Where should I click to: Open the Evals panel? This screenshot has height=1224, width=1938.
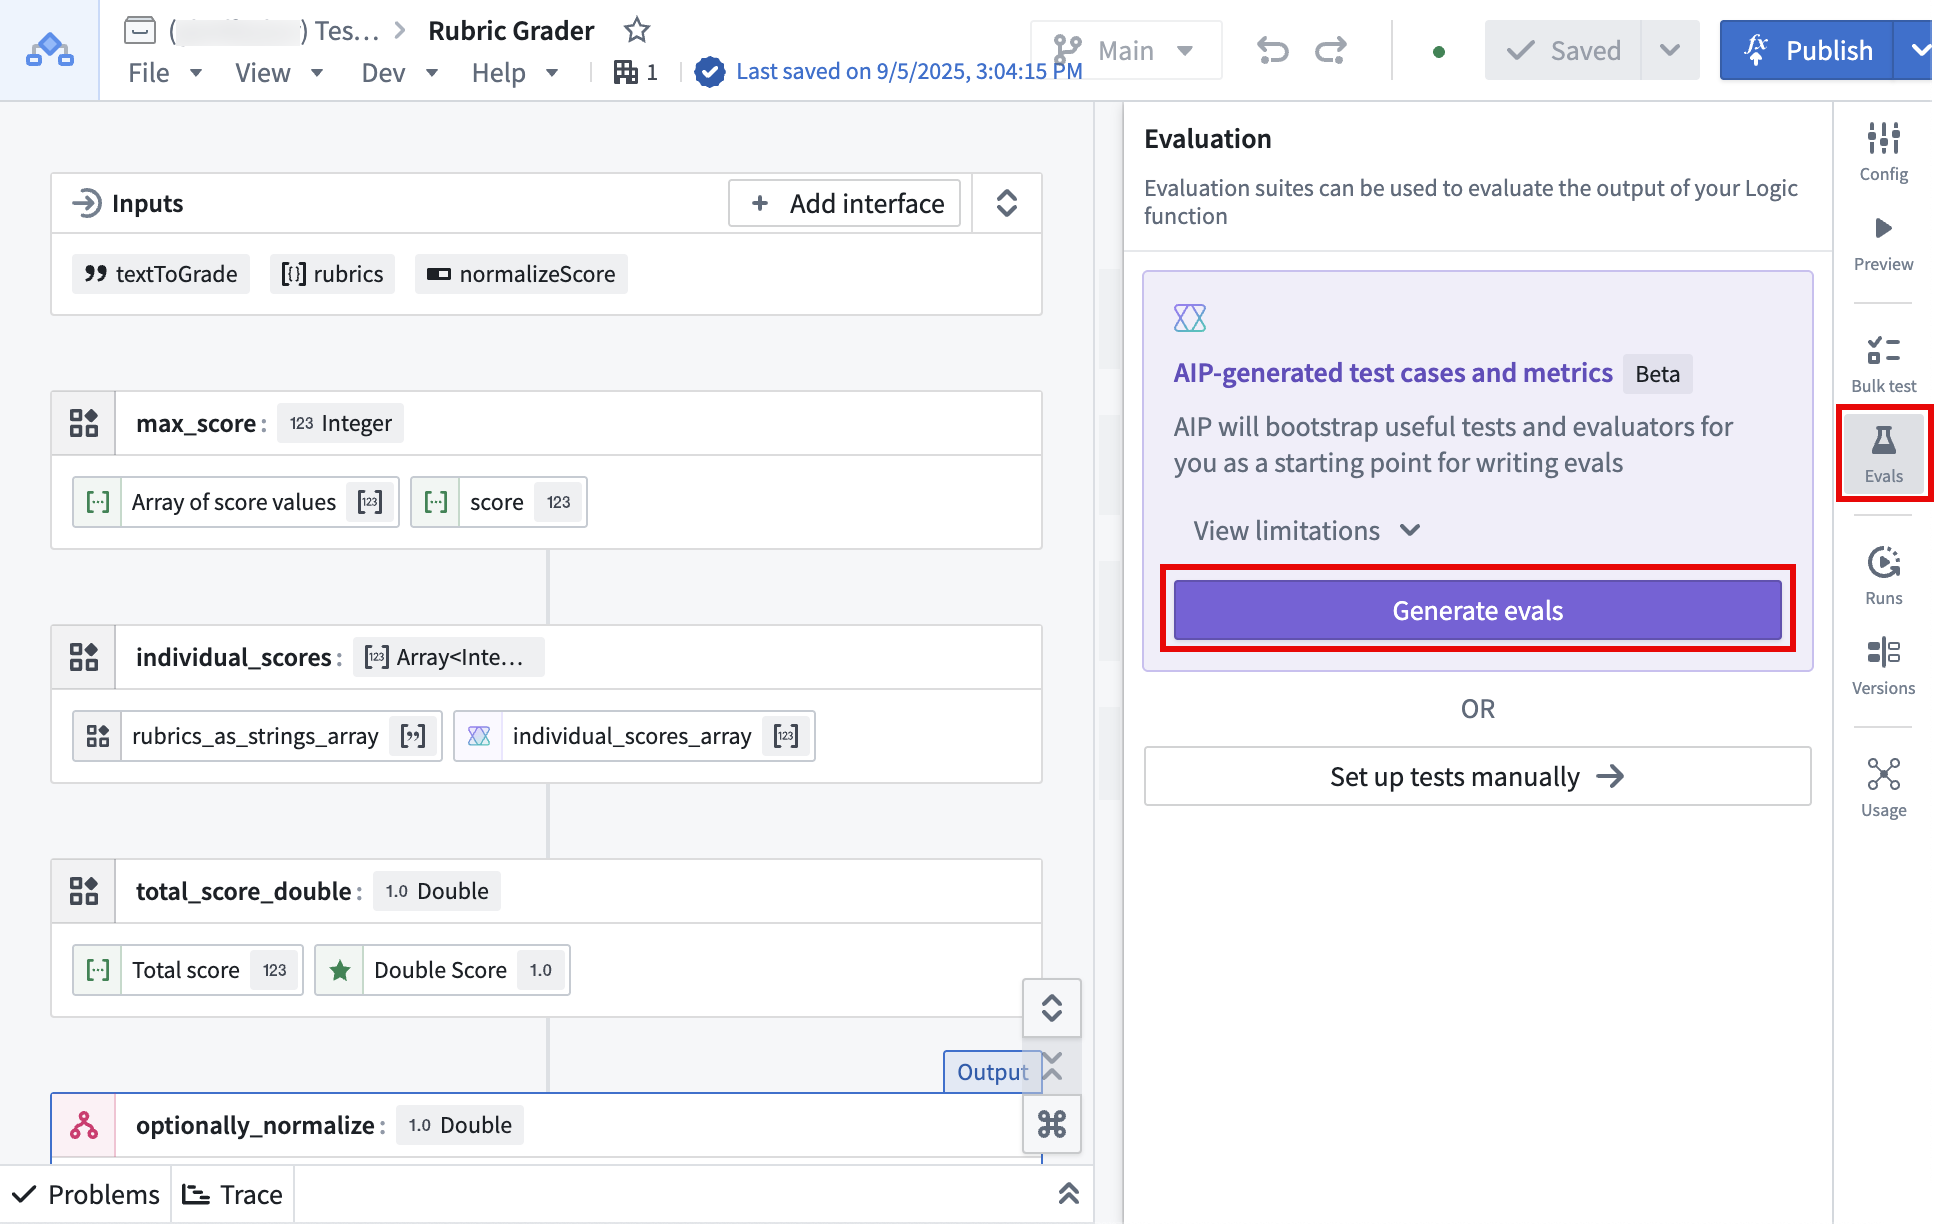1883,452
